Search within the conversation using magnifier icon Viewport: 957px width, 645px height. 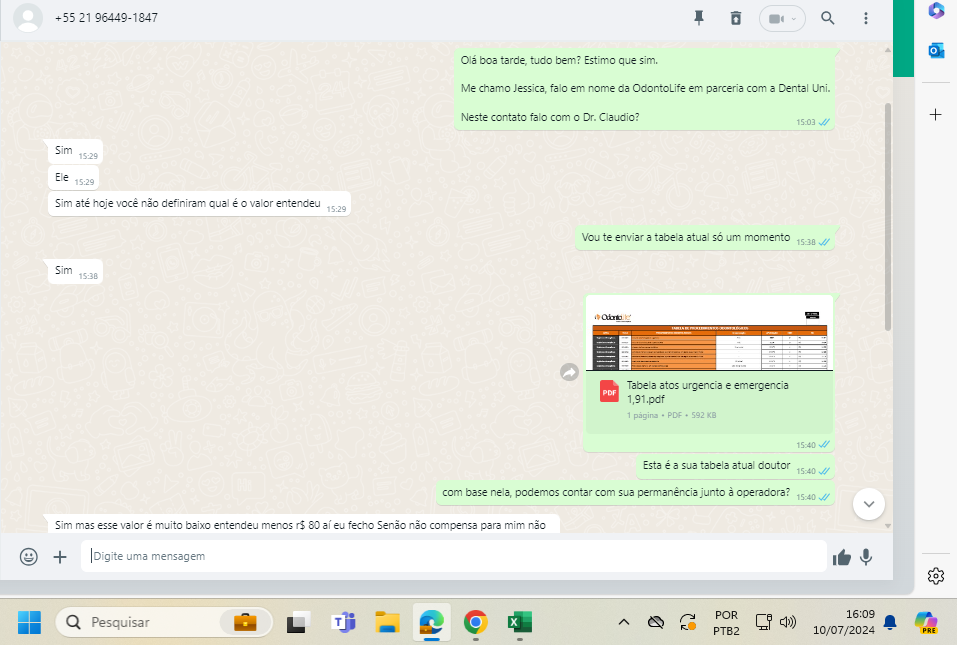(x=828, y=18)
